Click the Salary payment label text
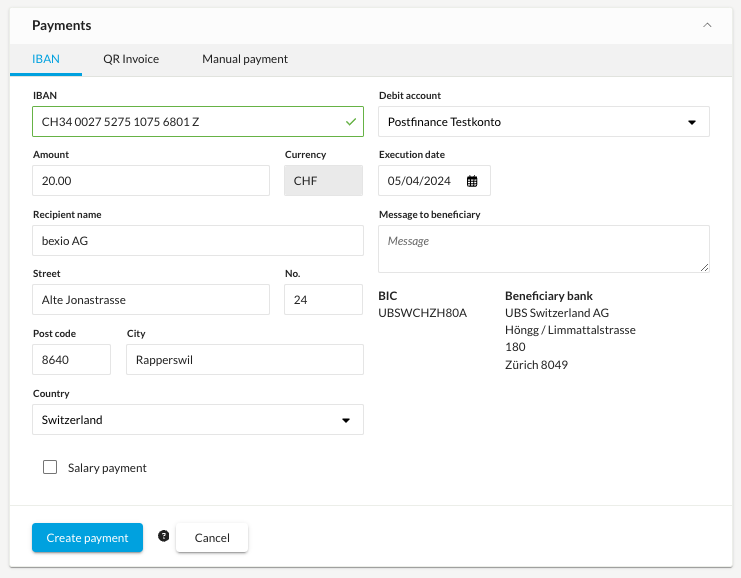The width and height of the screenshot is (741, 578). tap(107, 468)
